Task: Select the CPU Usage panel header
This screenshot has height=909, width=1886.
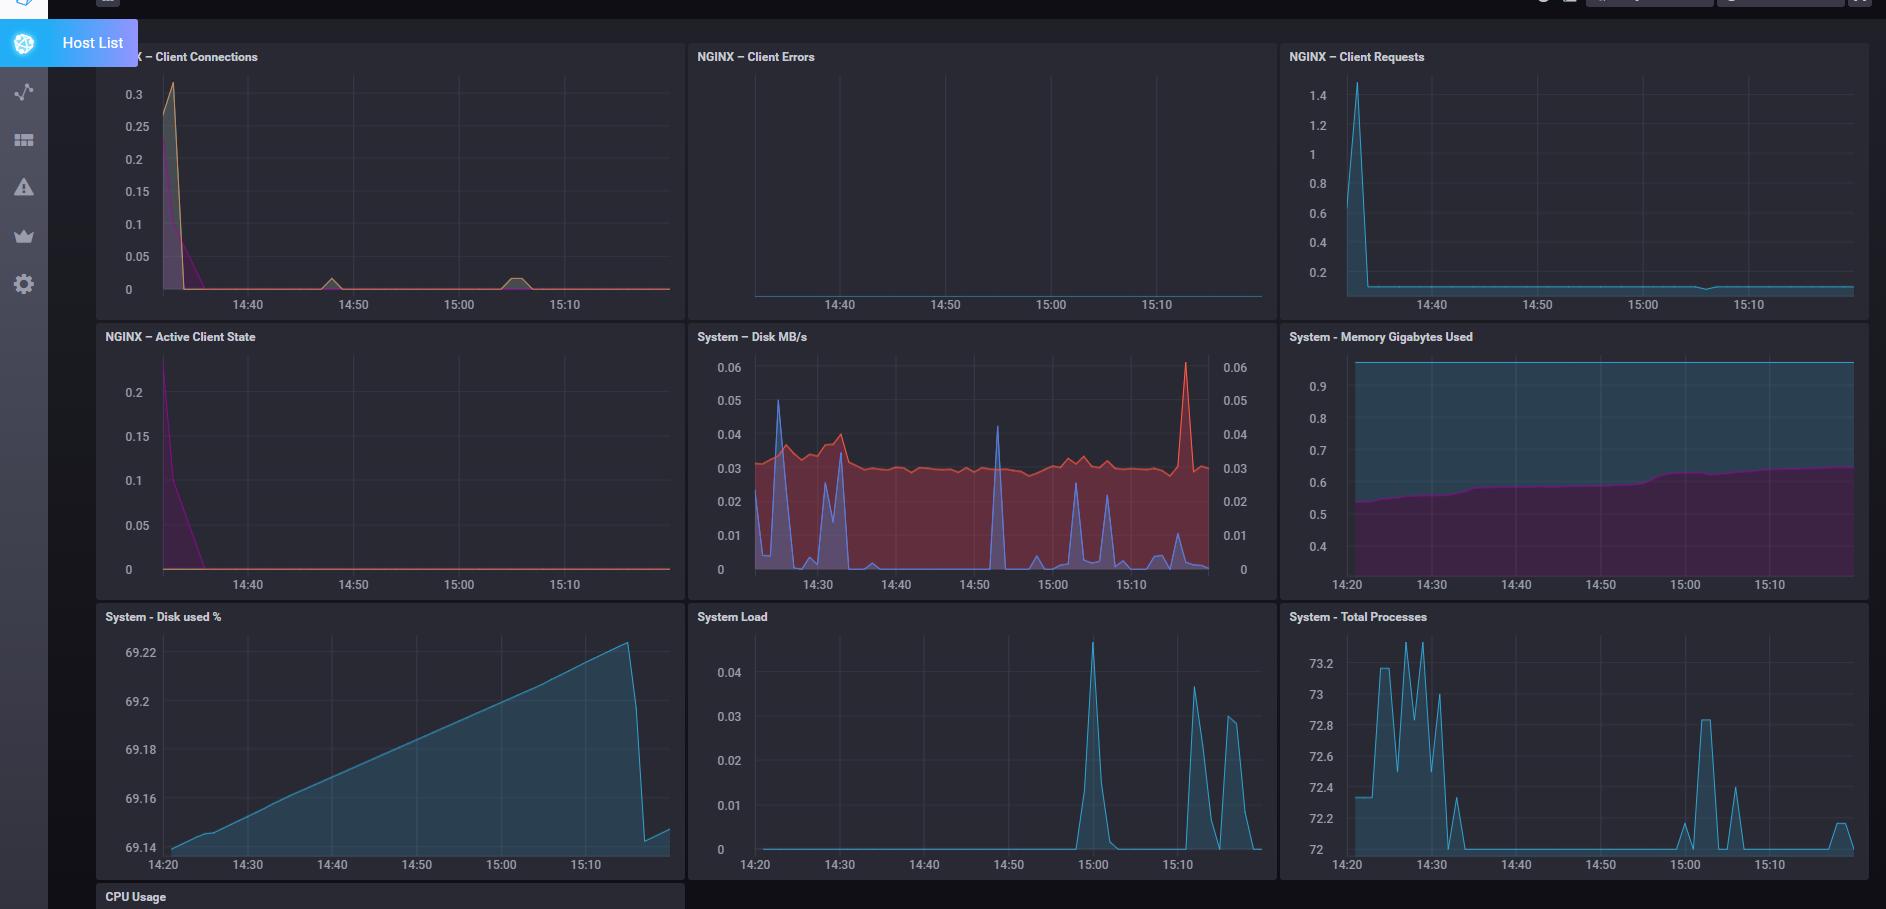Action: point(135,897)
